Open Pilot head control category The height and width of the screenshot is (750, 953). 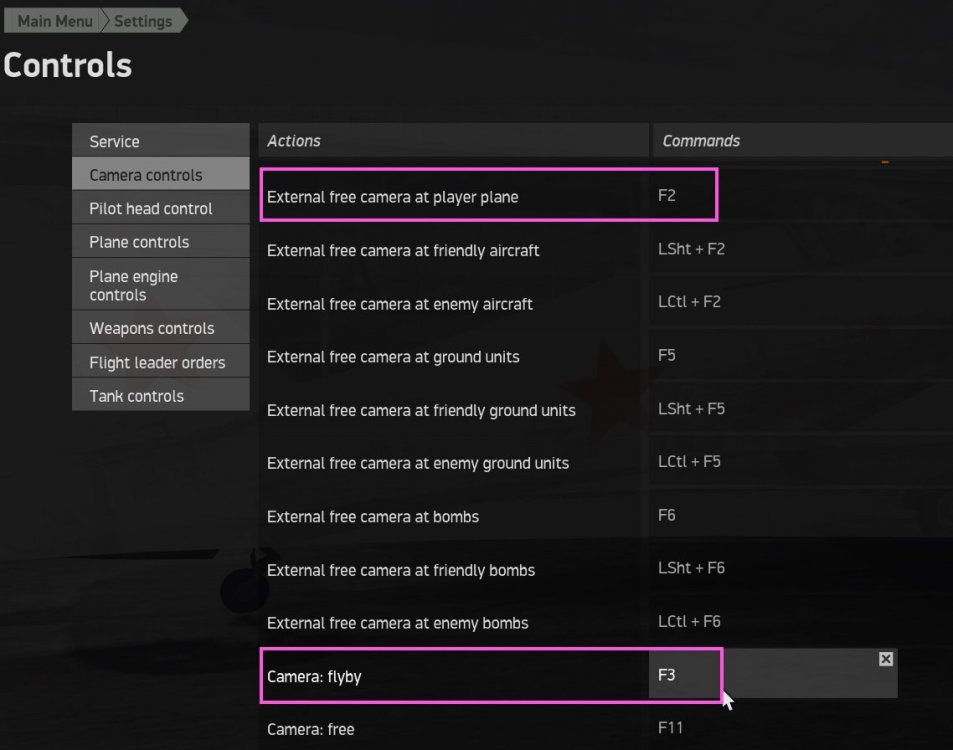pos(160,209)
